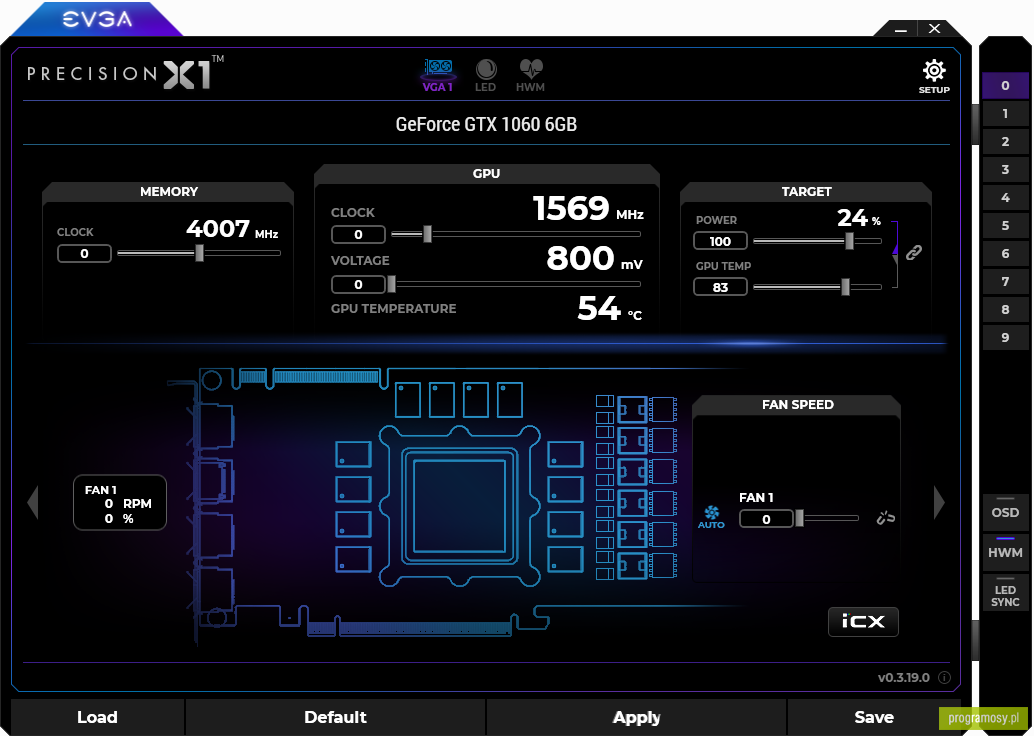Reset settings with the Default button

335,717
